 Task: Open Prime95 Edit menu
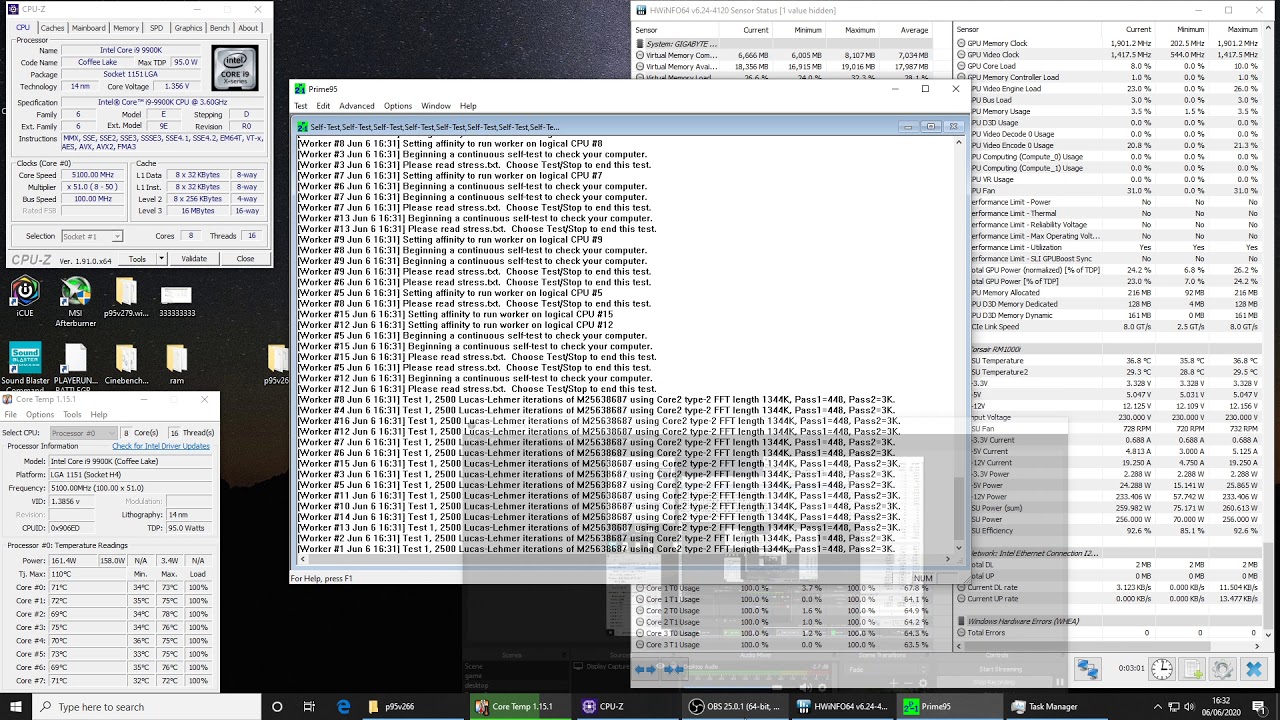323,106
